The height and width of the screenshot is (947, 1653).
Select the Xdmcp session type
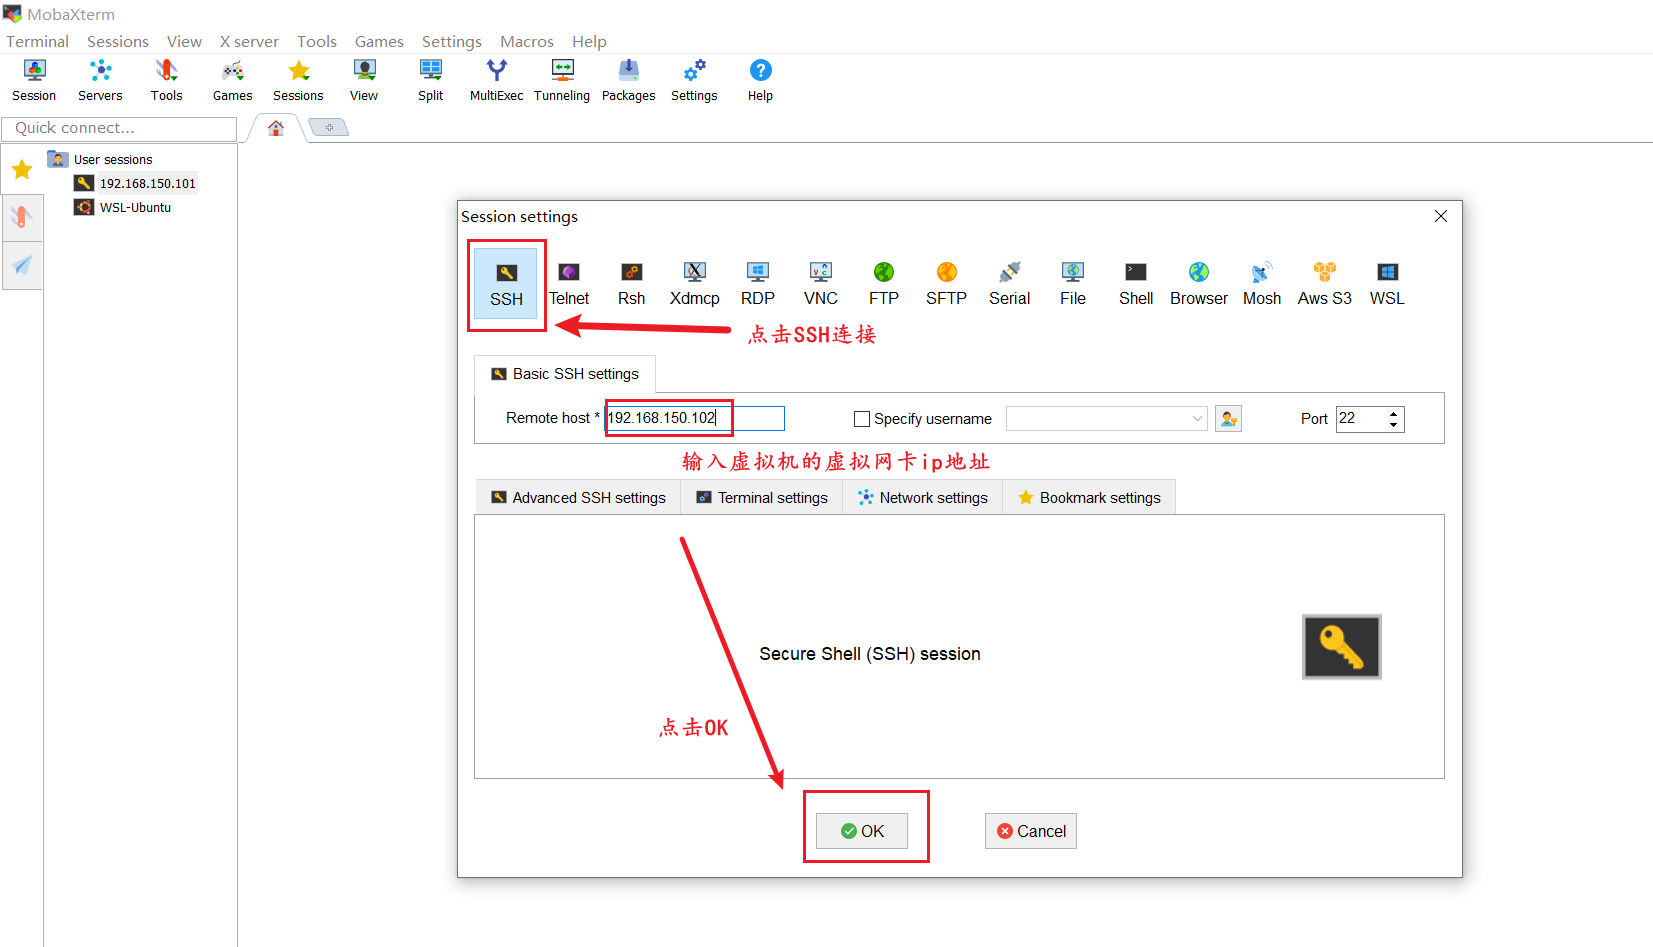[x=695, y=284]
